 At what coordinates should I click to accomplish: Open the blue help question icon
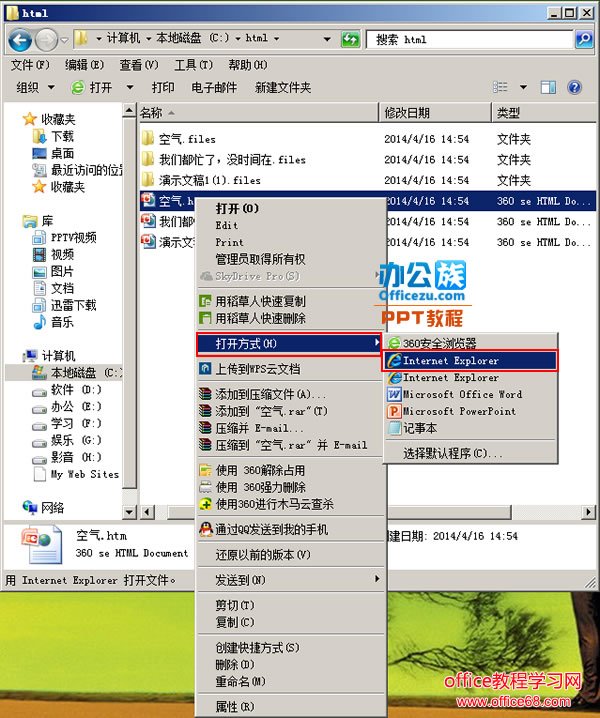click(x=574, y=87)
